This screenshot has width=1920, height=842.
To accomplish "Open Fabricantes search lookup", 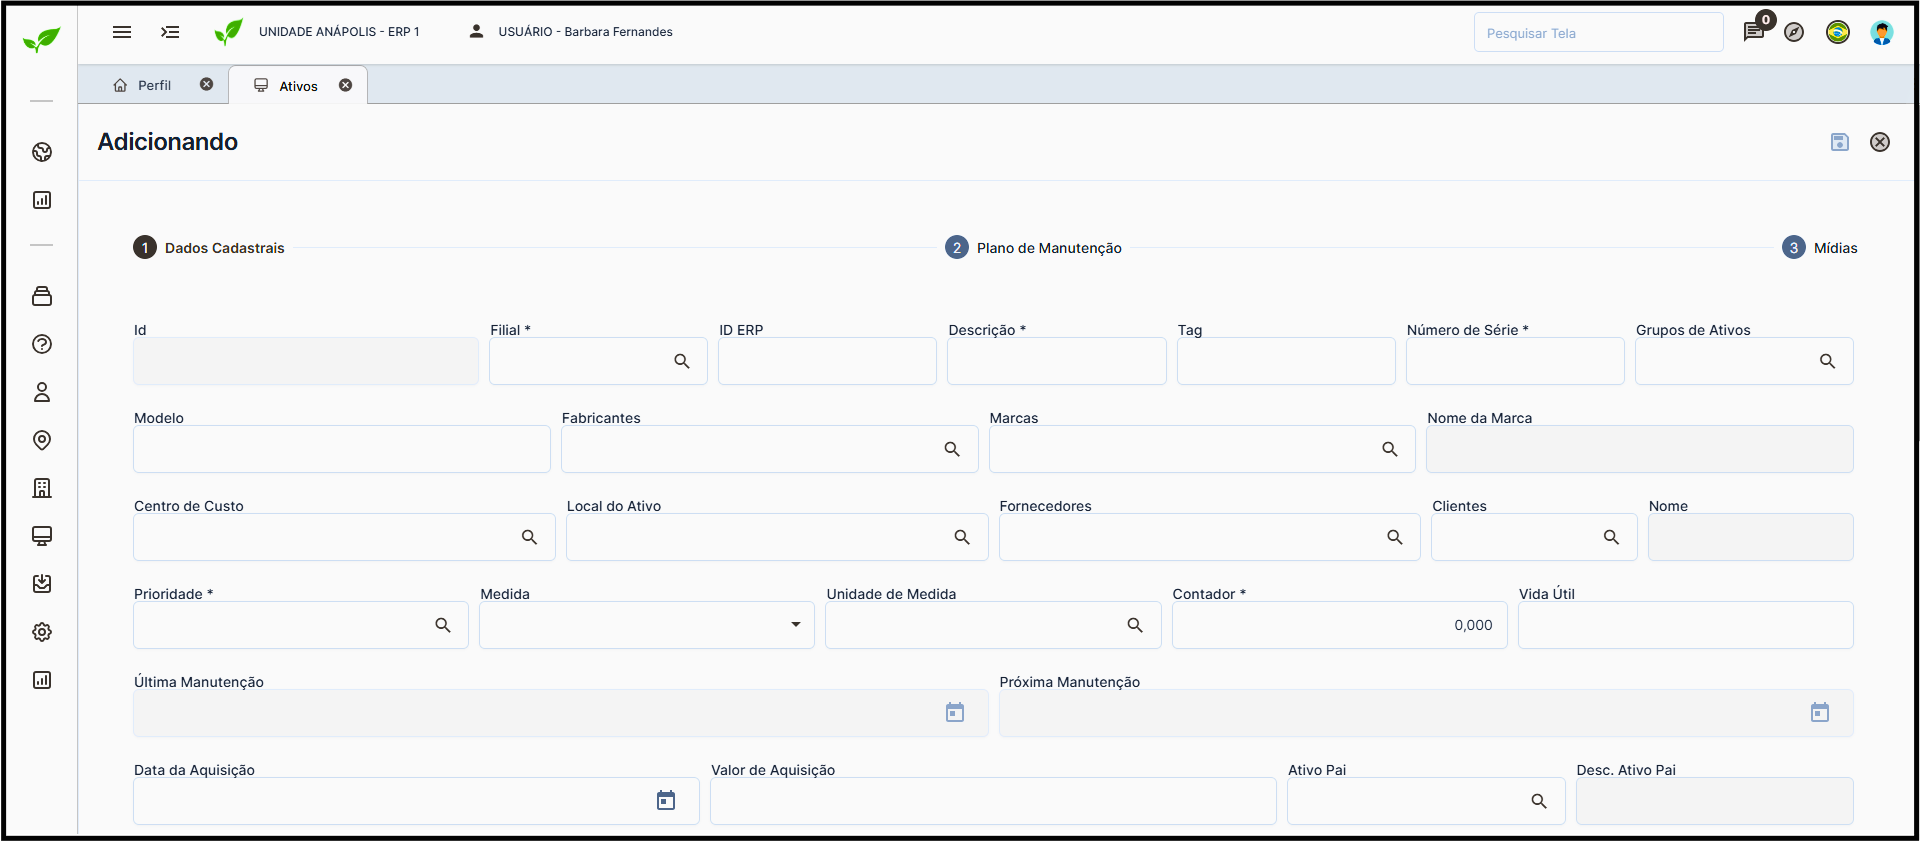I will 952,449.
